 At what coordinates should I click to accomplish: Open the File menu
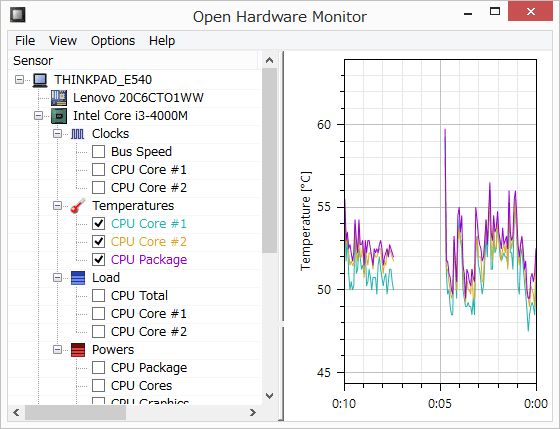(25, 41)
